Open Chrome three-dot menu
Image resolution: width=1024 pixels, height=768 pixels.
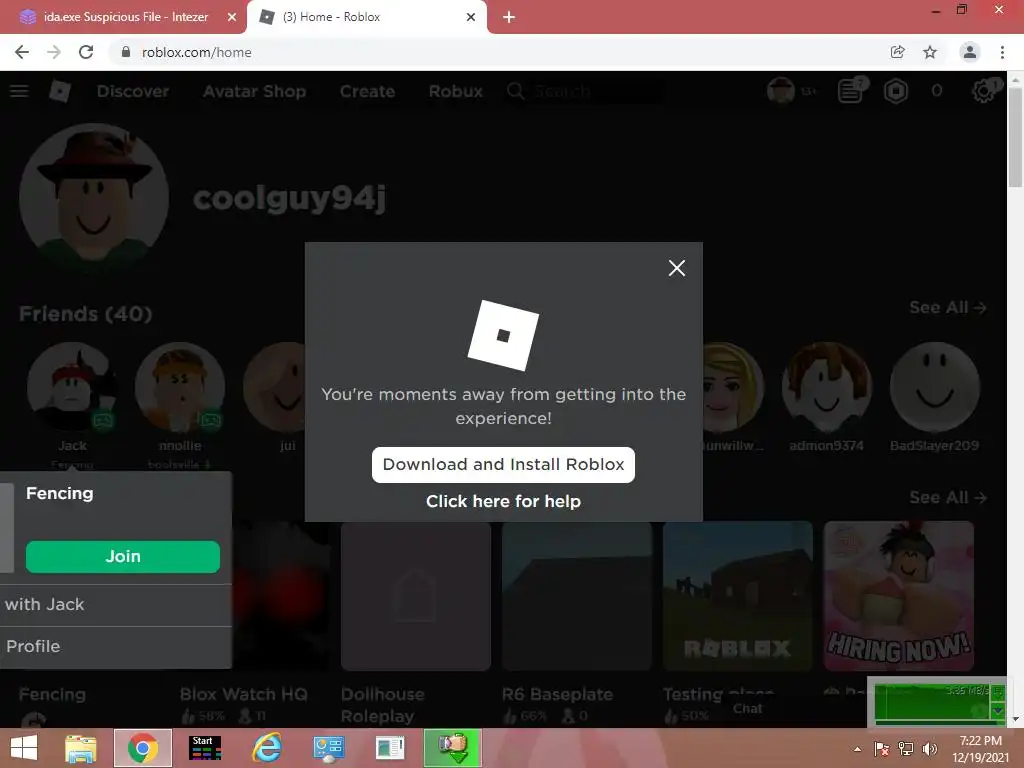[1002, 52]
